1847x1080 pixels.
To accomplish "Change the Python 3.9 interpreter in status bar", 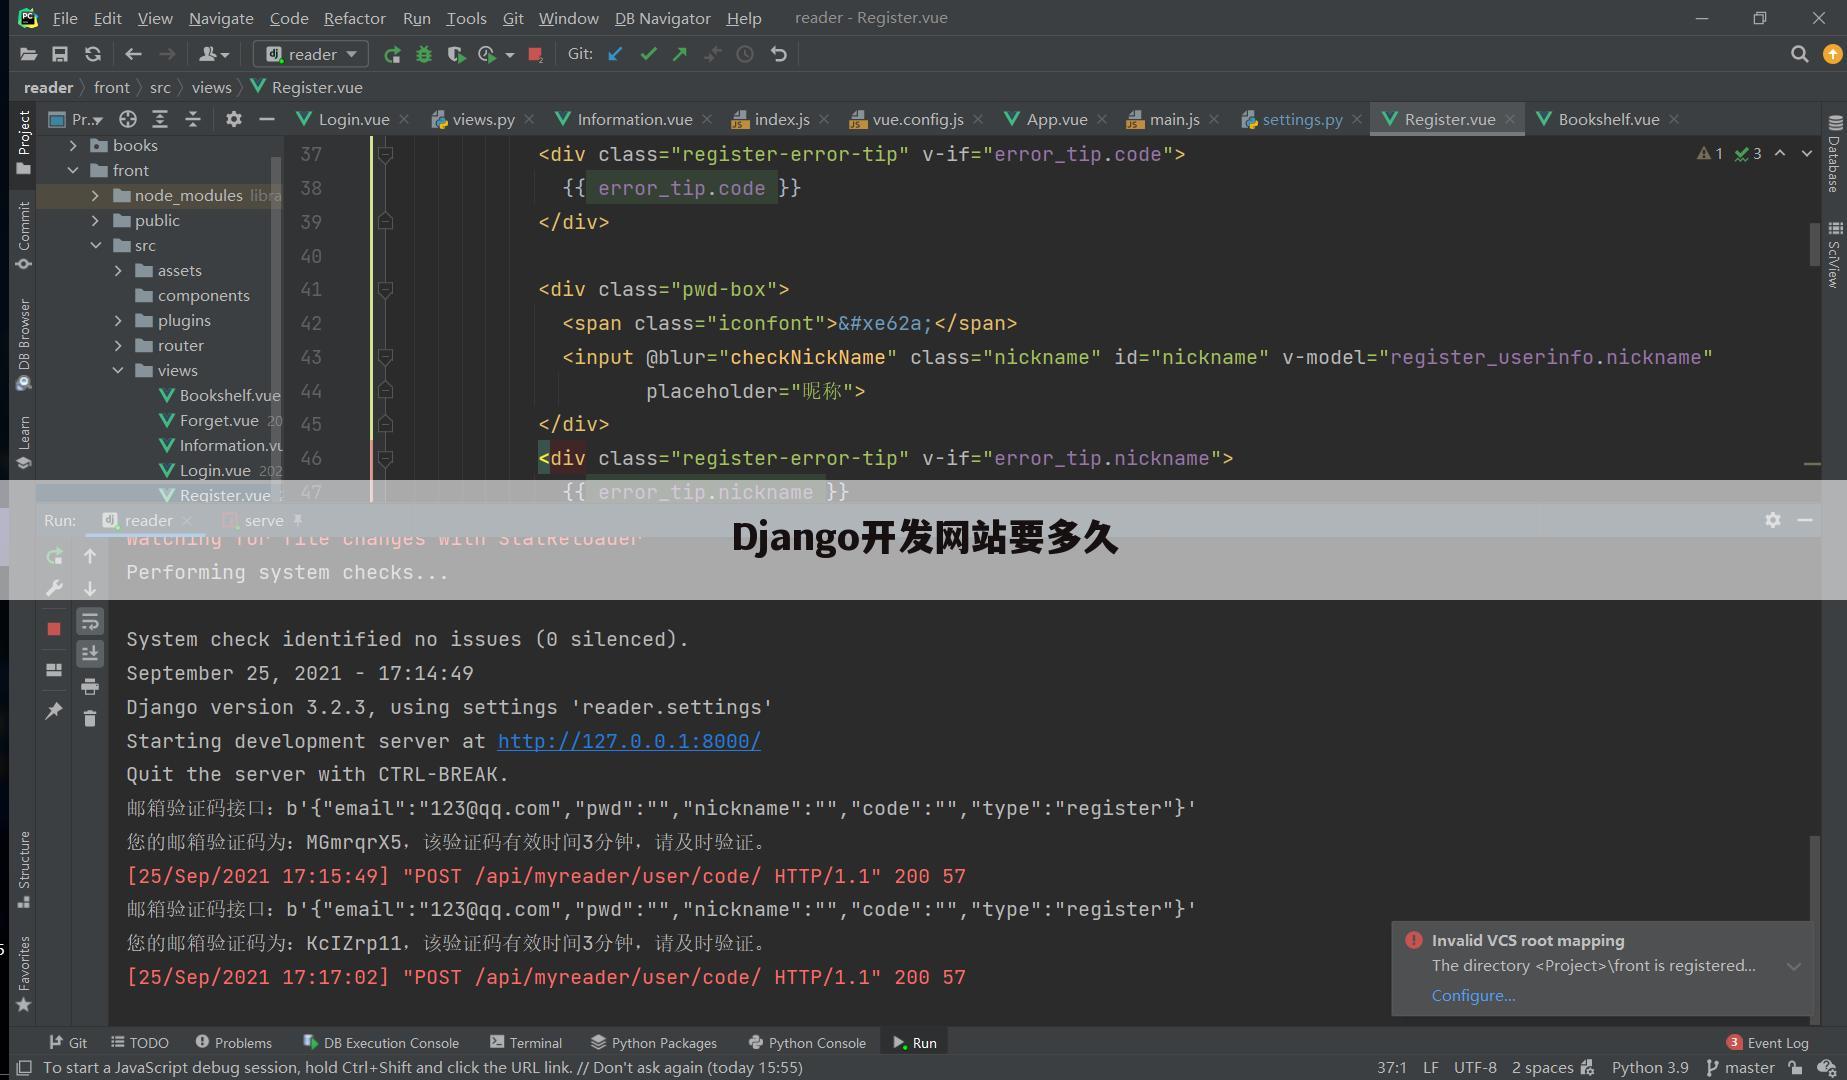I will (x=1650, y=1067).
